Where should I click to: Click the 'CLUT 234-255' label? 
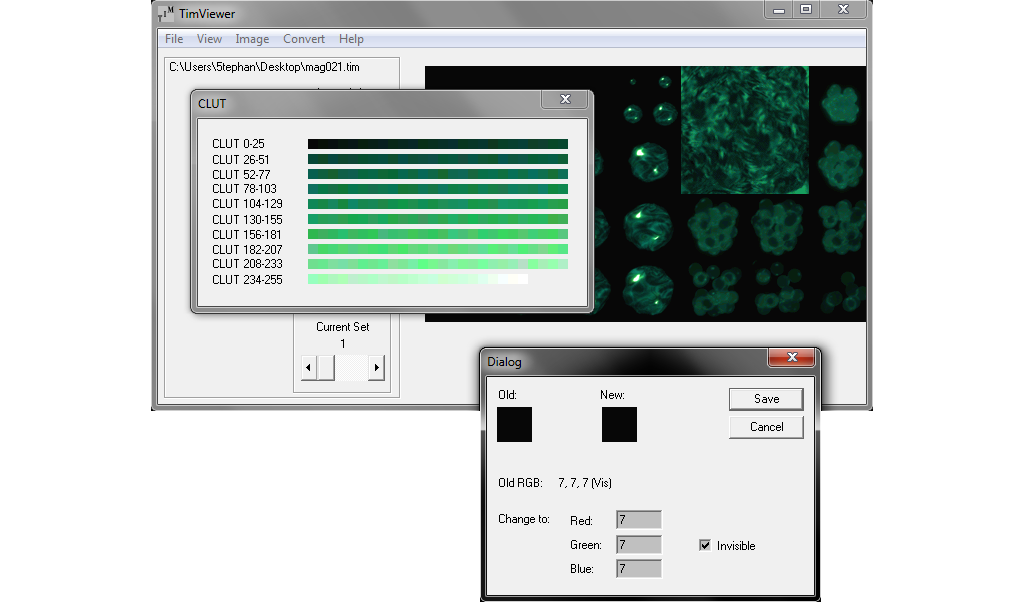(x=248, y=280)
